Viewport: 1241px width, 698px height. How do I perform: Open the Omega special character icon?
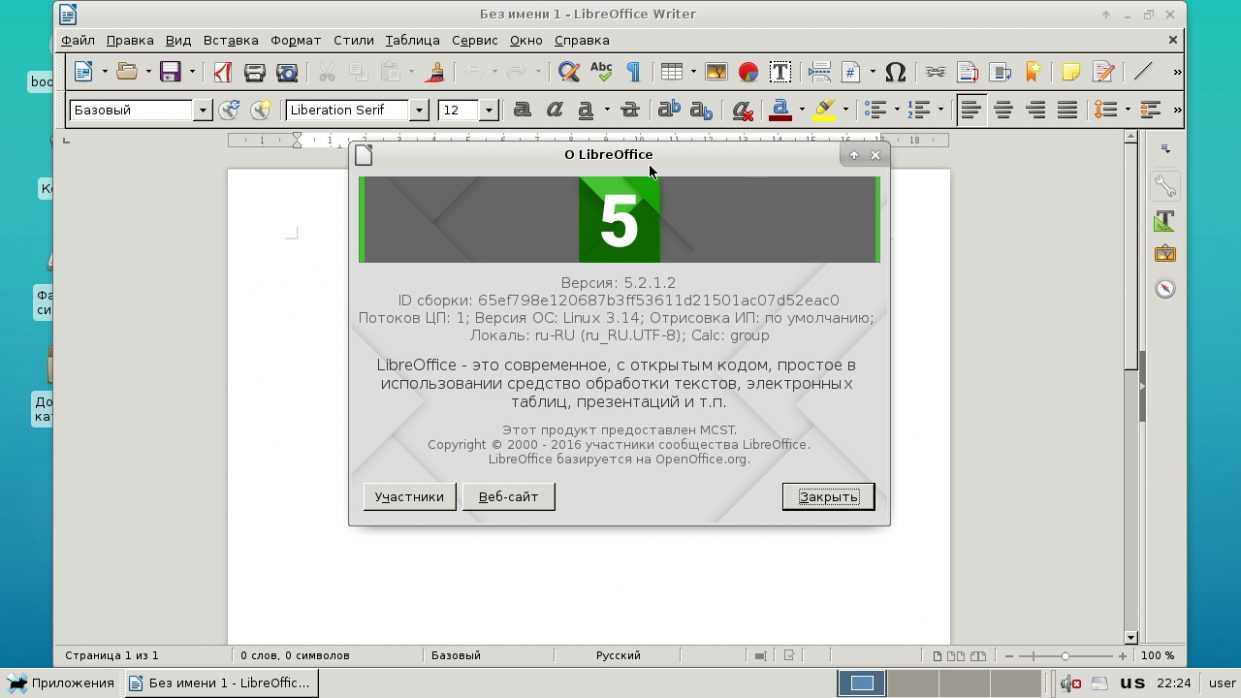click(896, 72)
